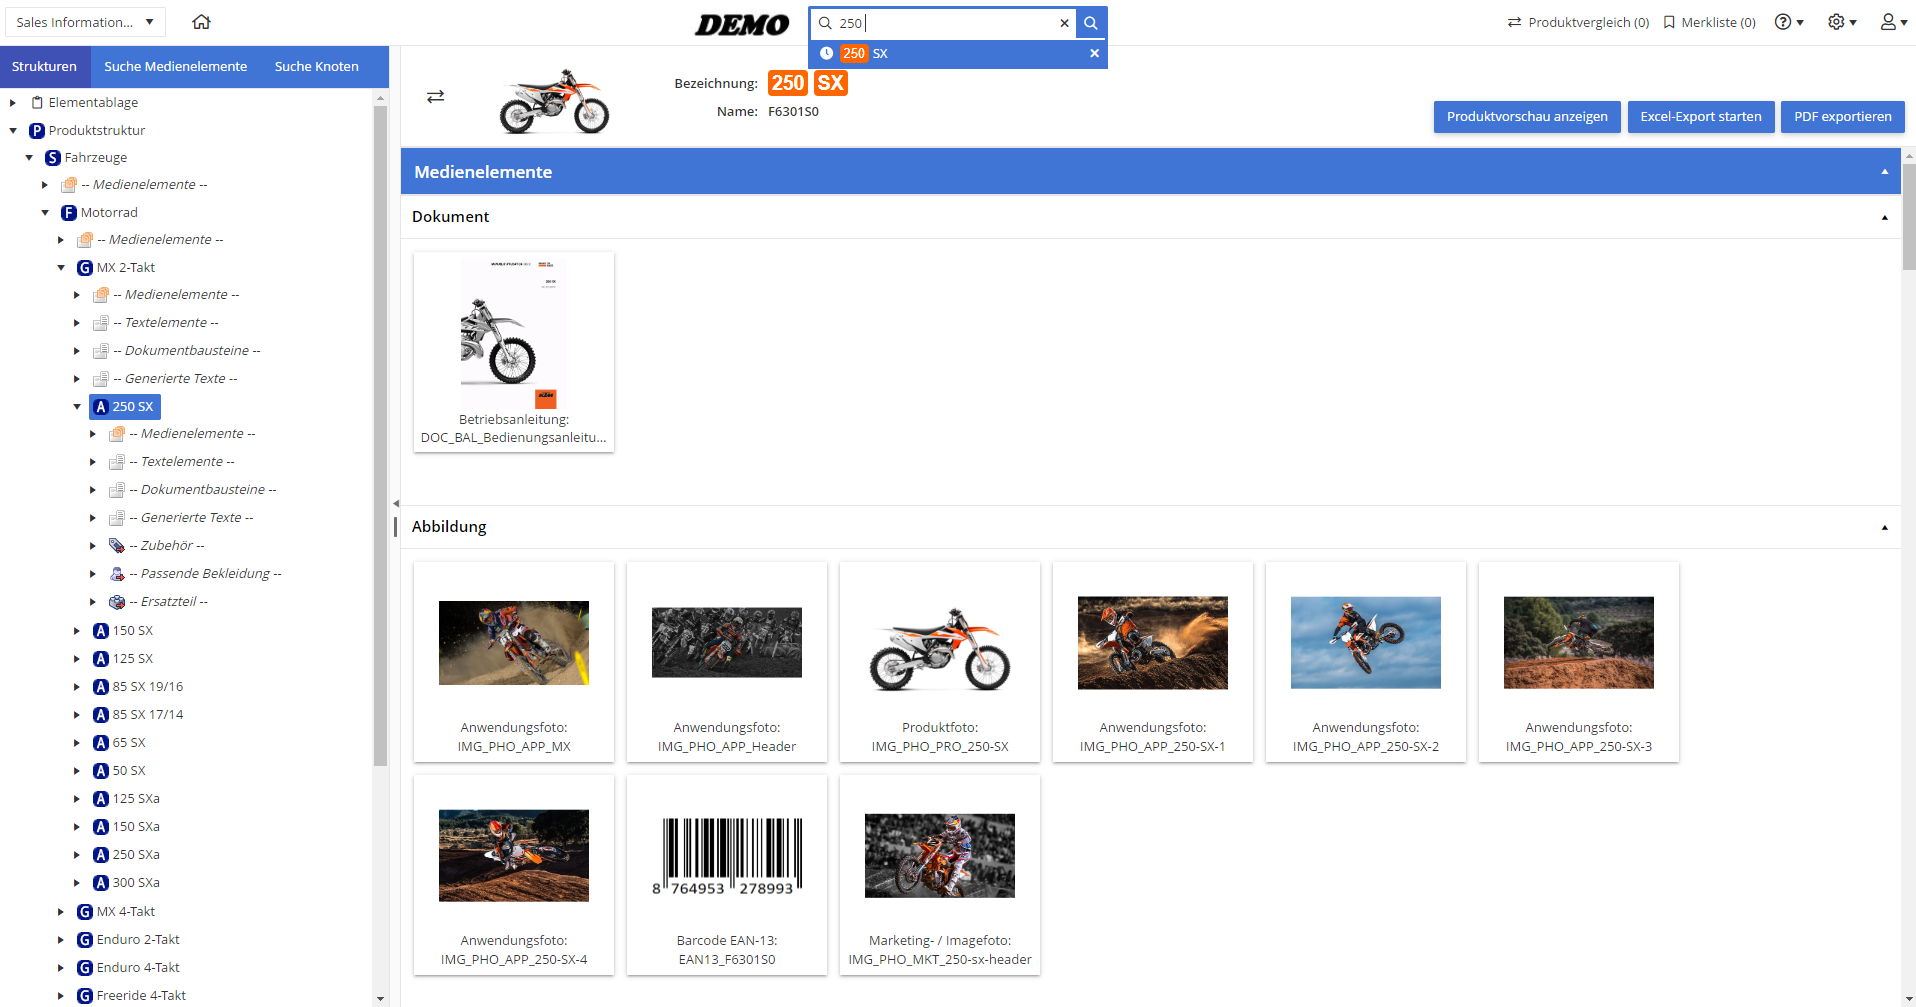Open IMG_PHO_APP_Header image thumbnail
1916x1007 pixels.
click(727, 662)
